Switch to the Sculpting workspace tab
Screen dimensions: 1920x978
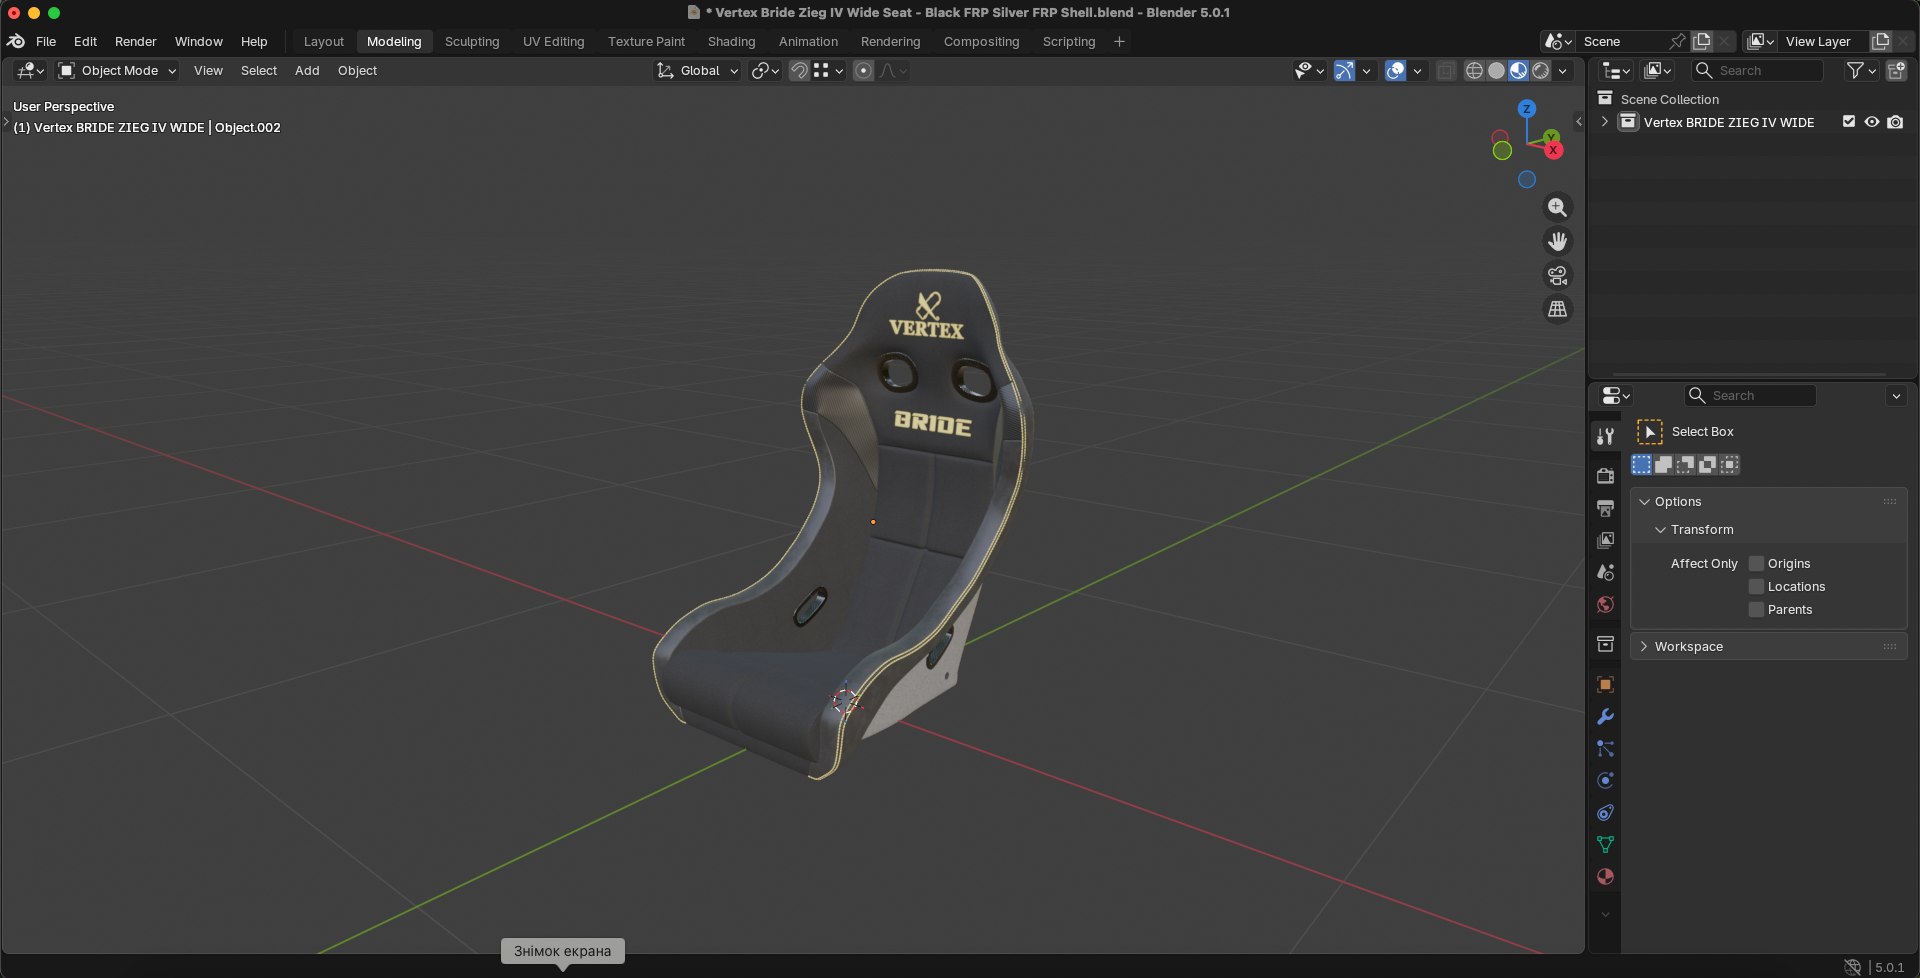(472, 41)
